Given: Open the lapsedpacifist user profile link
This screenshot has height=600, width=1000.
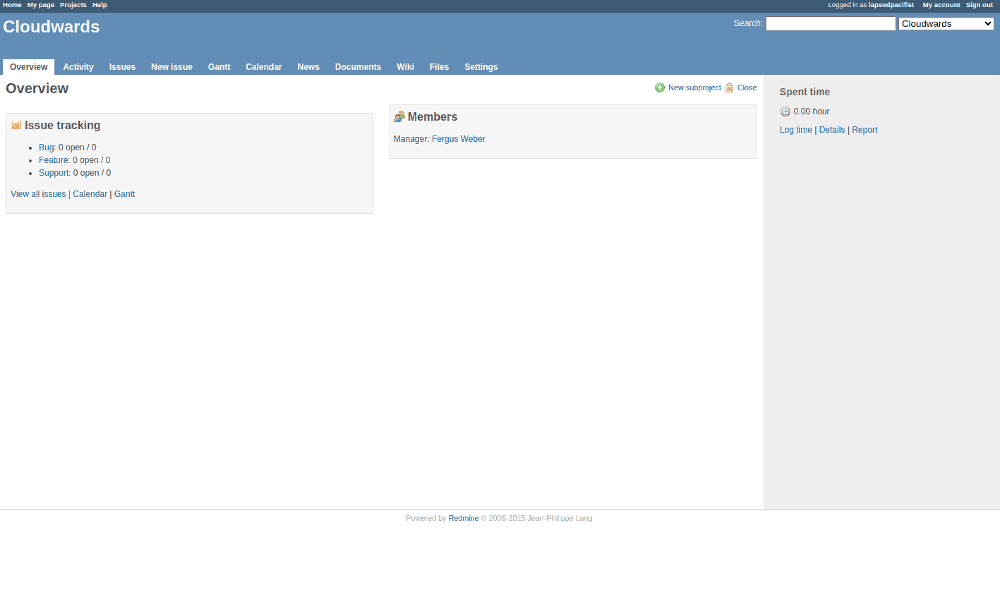Looking at the screenshot, I should point(891,5).
